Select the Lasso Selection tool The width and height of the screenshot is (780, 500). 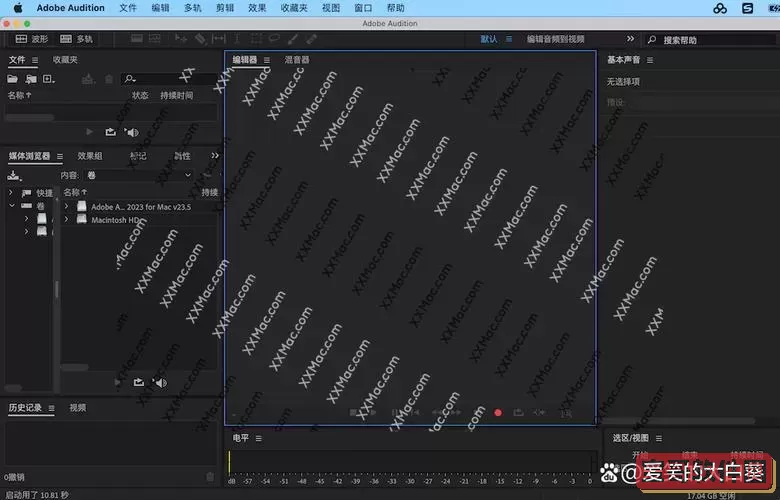coord(274,39)
